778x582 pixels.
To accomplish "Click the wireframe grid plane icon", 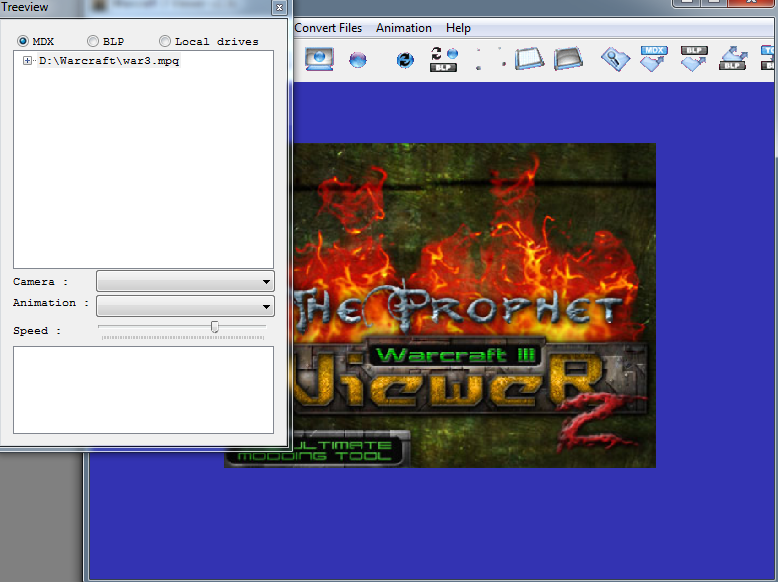I will click(529, 59).
